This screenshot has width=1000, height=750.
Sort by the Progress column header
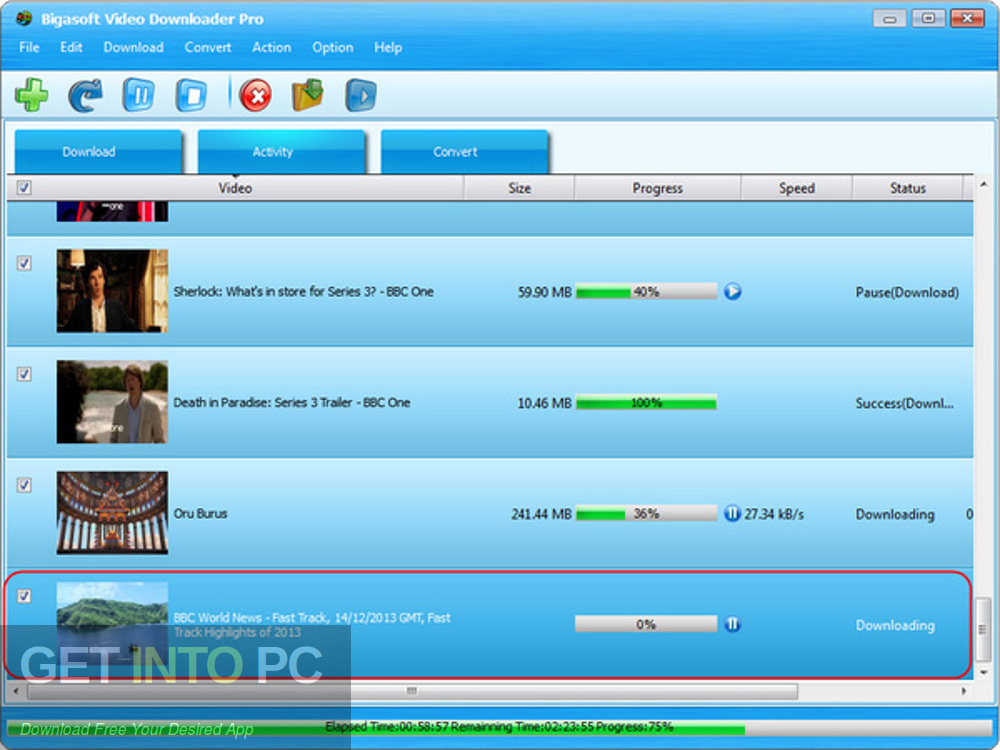658,188
